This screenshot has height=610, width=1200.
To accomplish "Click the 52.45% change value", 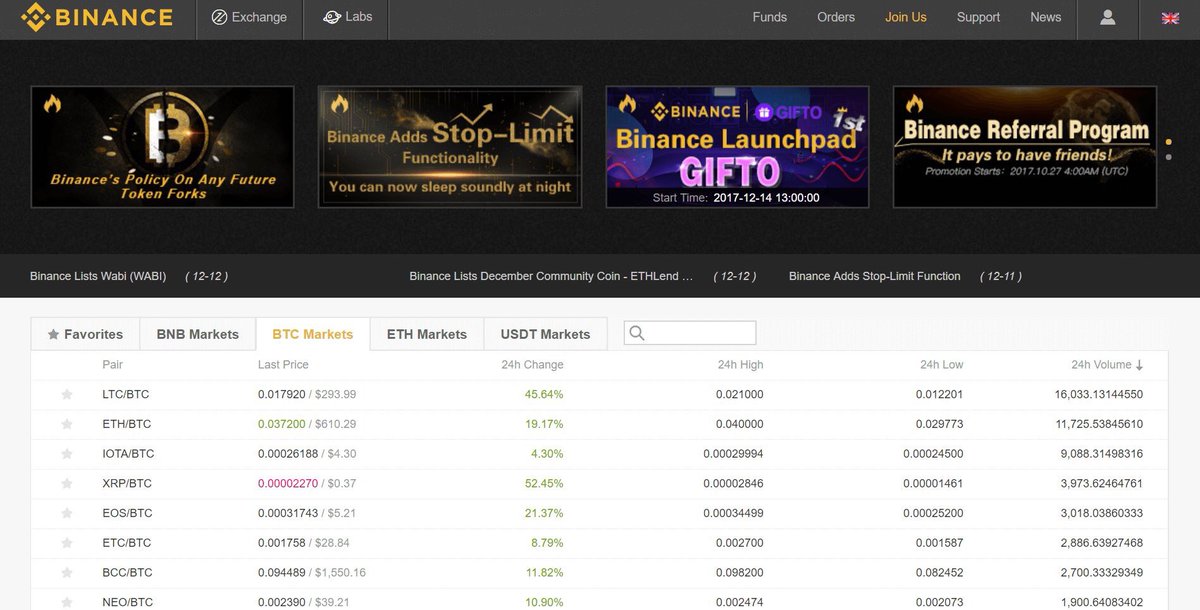I will point(544,484).
